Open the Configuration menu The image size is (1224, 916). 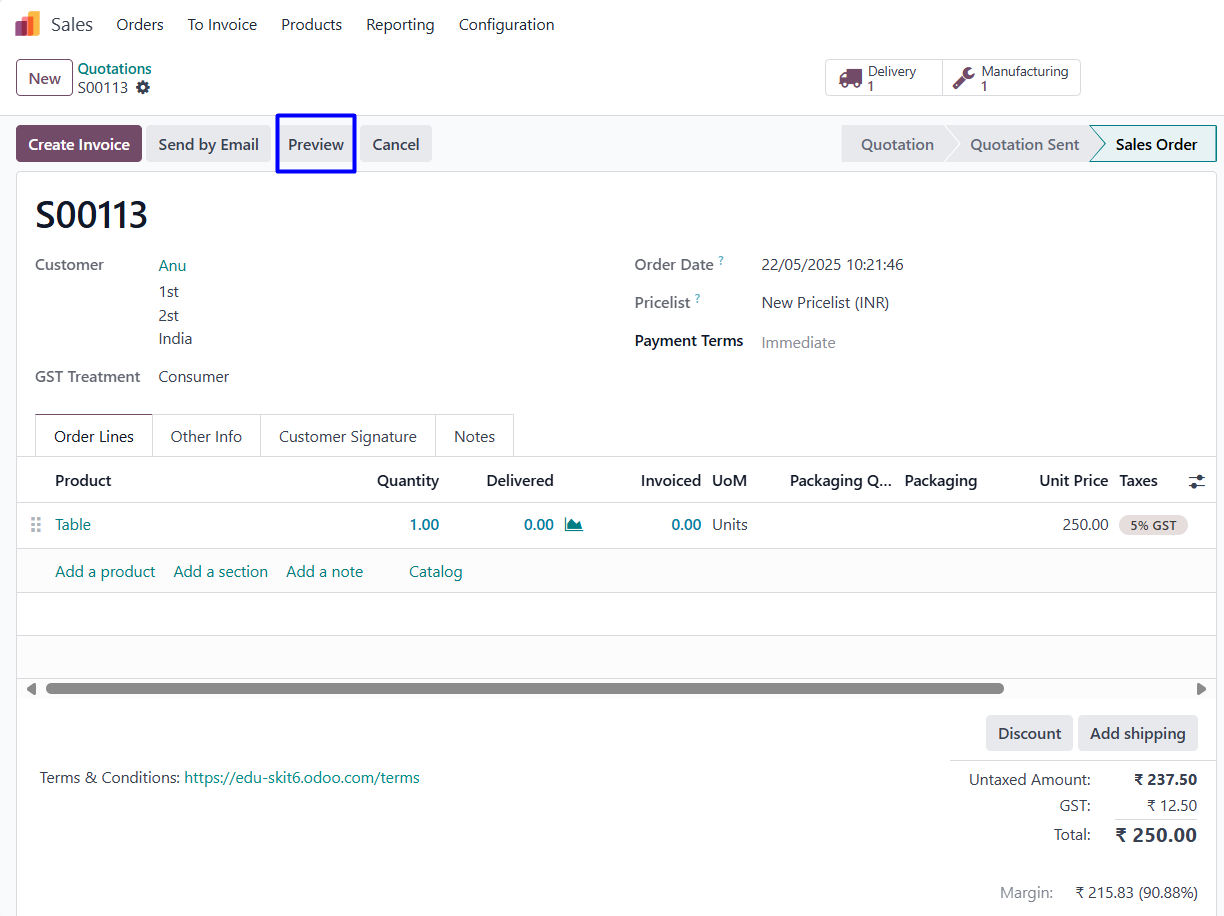[x=506, y=25]
